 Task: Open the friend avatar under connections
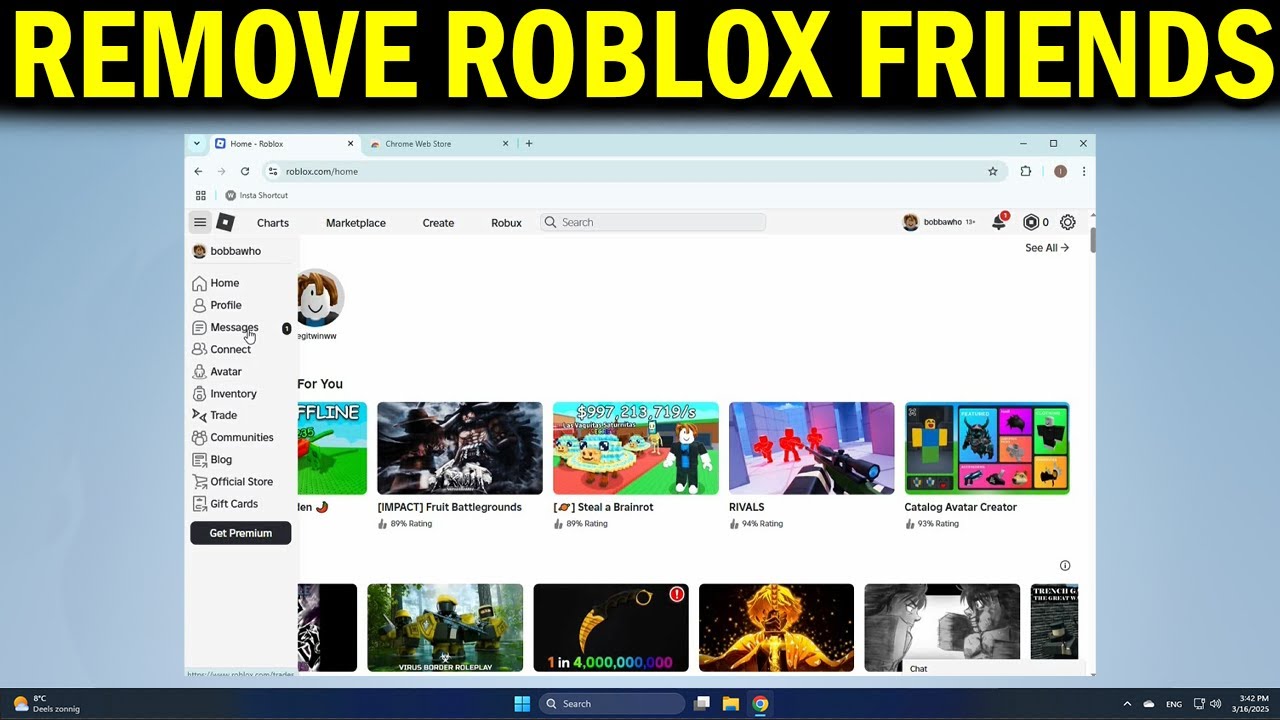319,298
